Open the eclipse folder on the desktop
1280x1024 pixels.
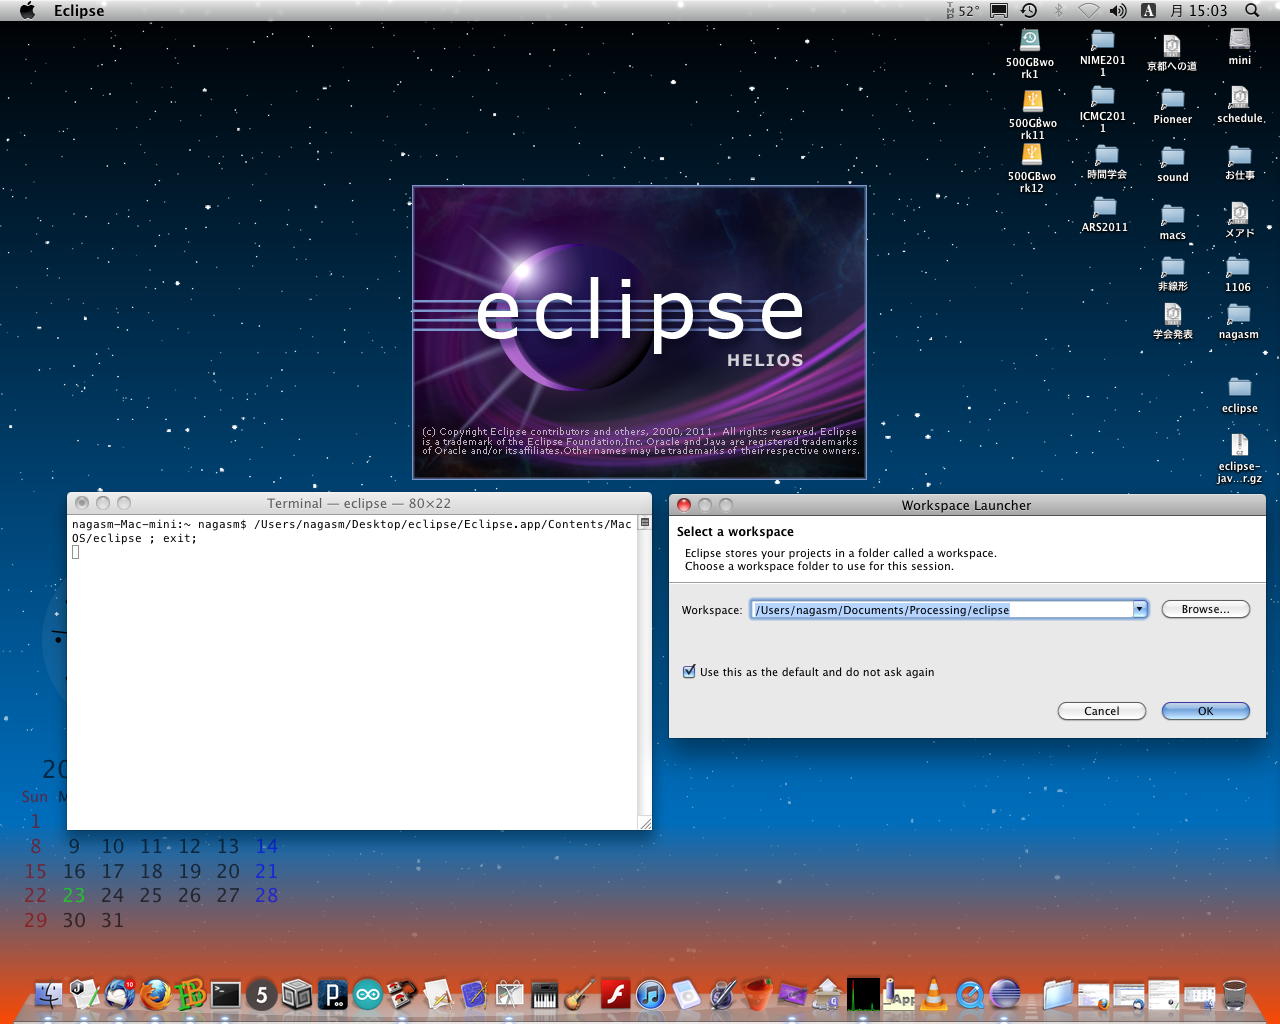pyautogui.click(x=1239, y=389)
